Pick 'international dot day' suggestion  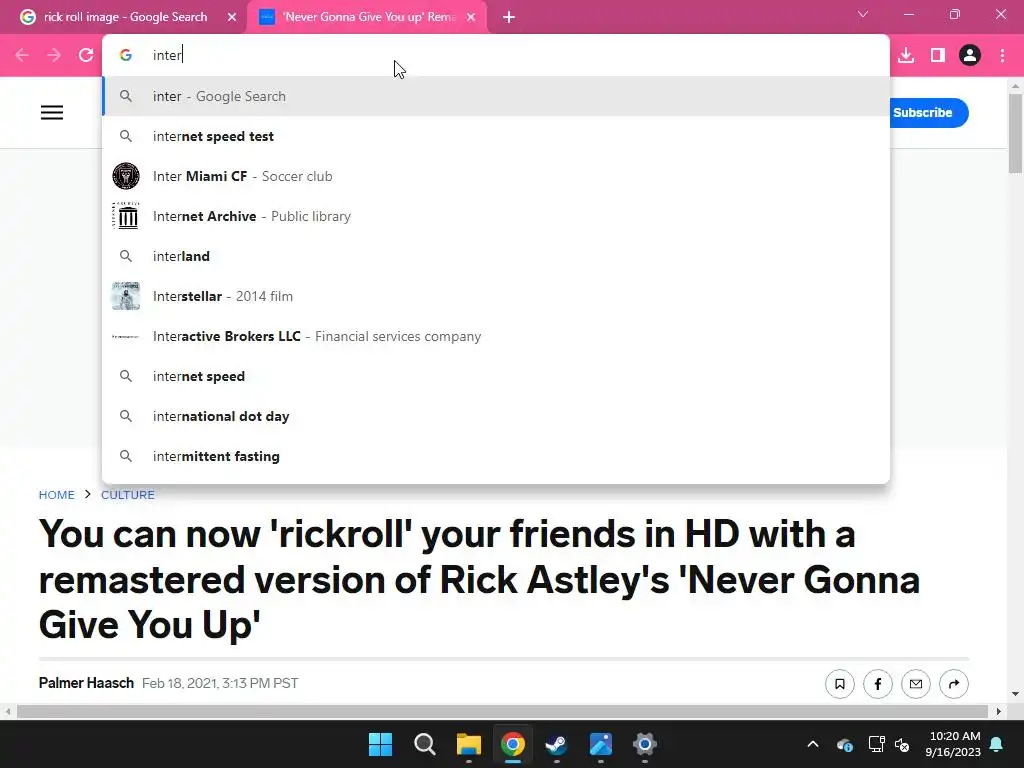[496, 416]
